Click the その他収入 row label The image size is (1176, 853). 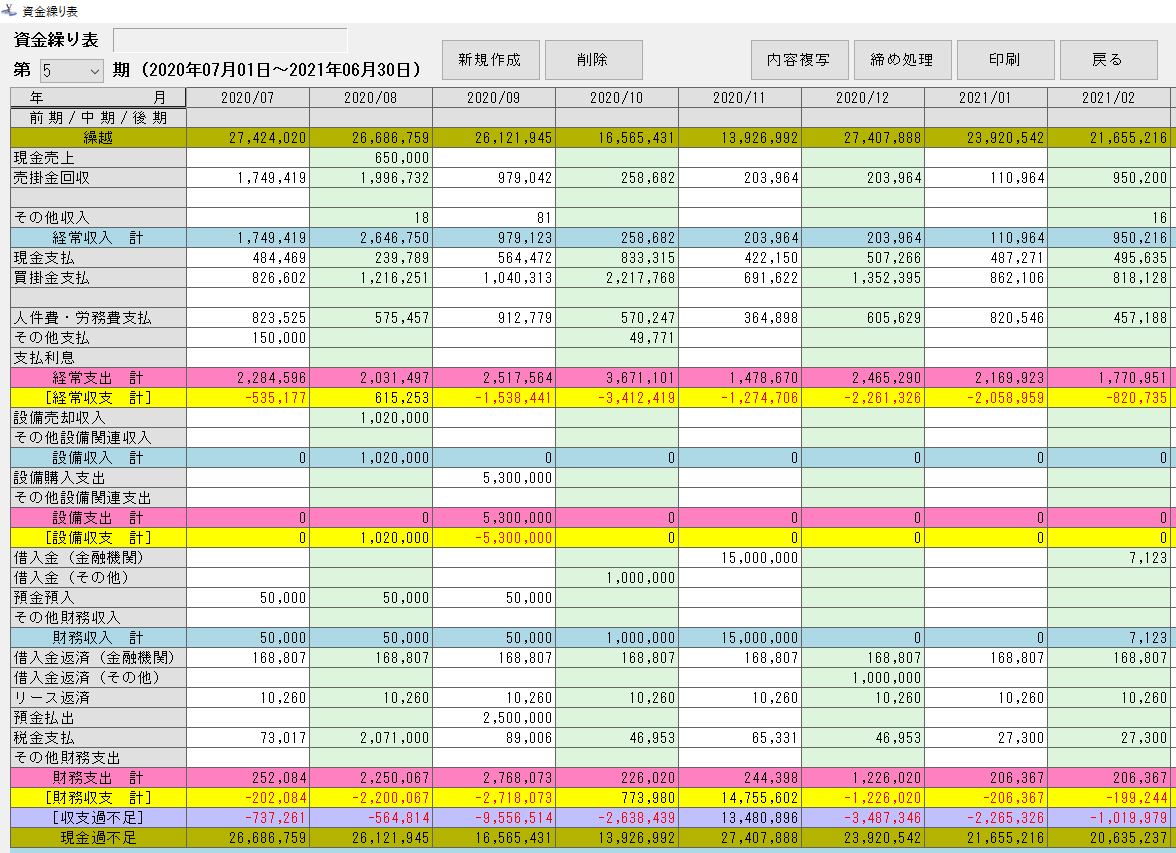tap(98, 218)
